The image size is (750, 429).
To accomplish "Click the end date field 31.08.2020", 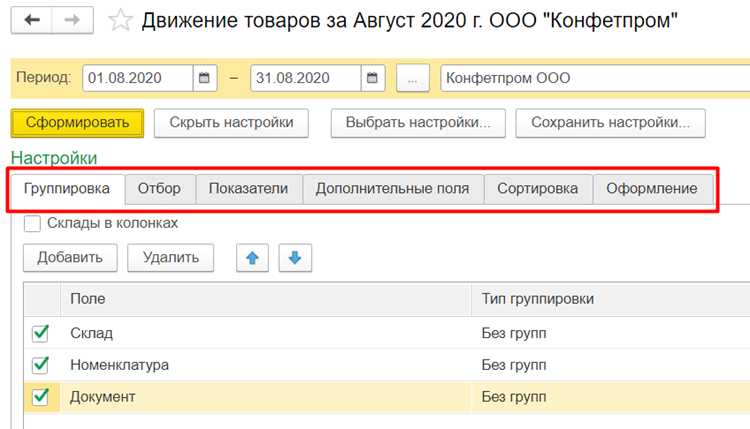I will [x=306, y=78].
